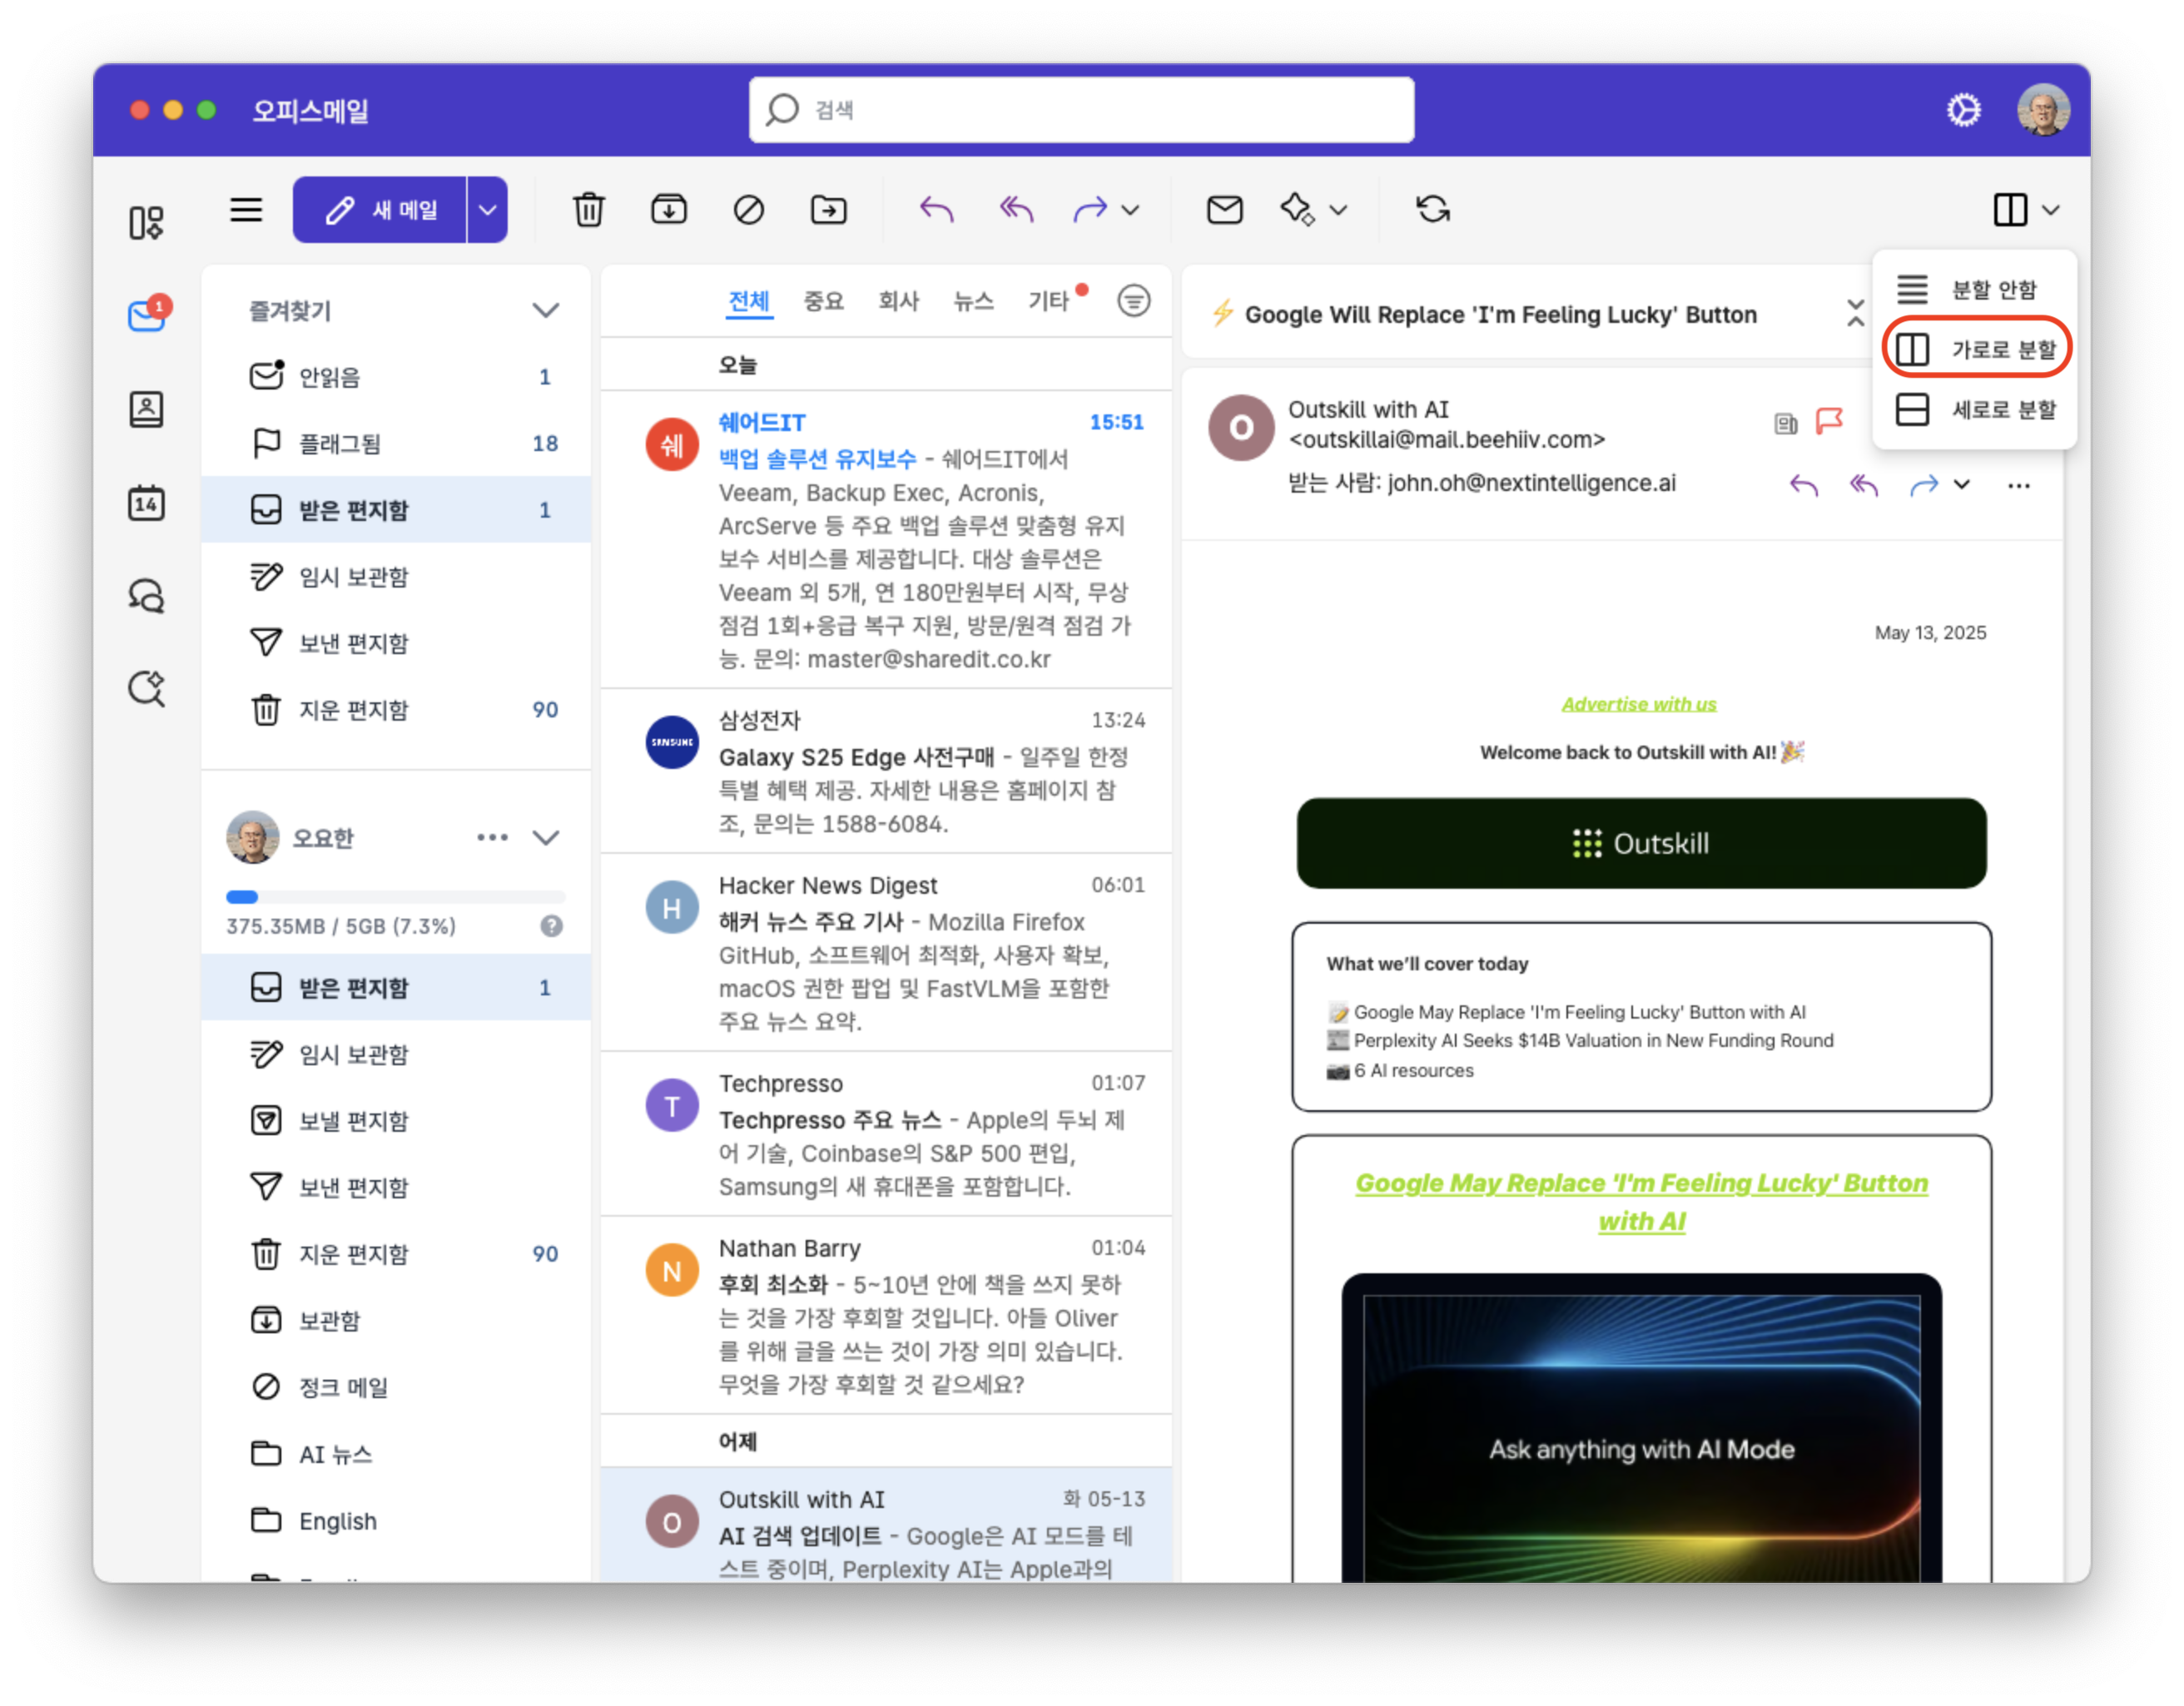Click the reply icon in message header
2184x1706 pixels.
coord(1804,486)
